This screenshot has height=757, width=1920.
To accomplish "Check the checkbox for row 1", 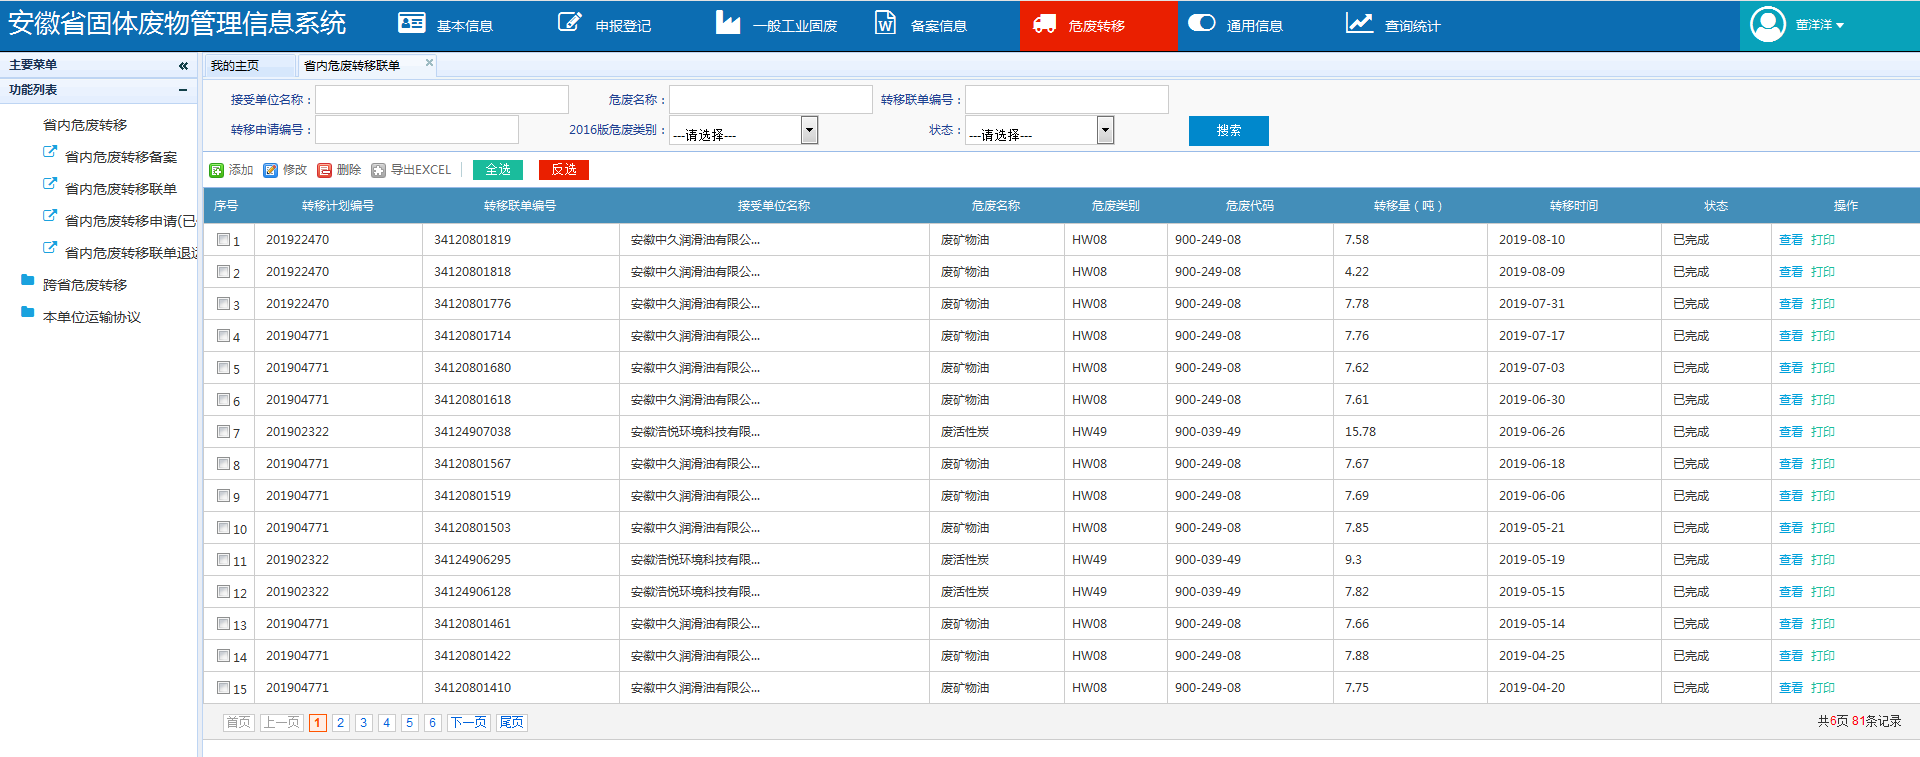I will pyautogui.click(x=224, y=240).
